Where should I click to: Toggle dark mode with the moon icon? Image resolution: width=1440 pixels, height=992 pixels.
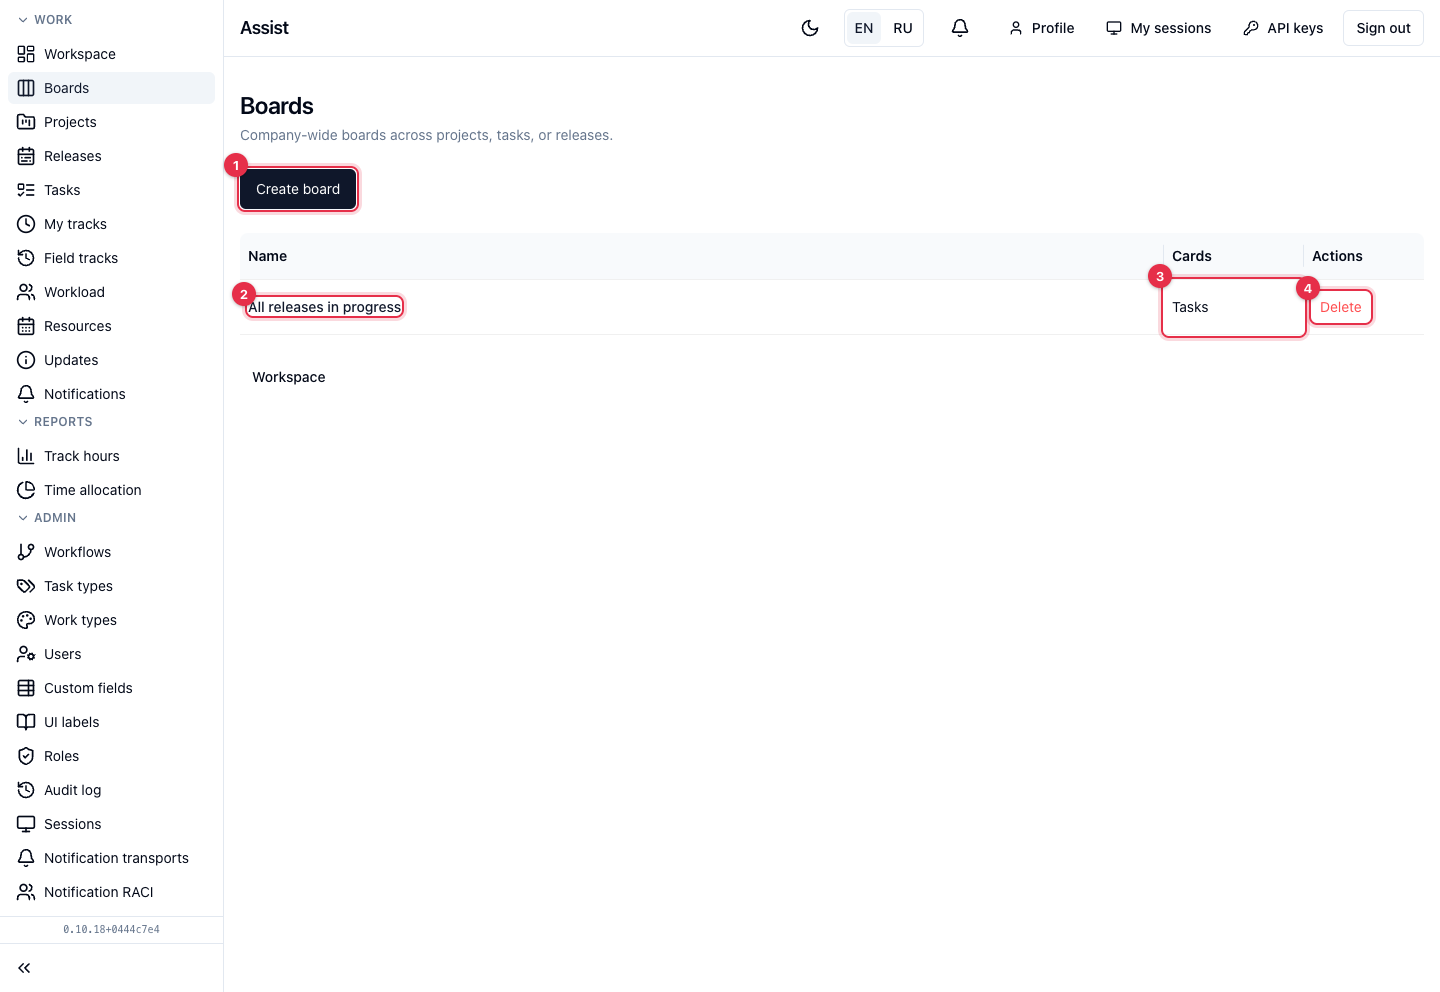[x=810, y=28]
